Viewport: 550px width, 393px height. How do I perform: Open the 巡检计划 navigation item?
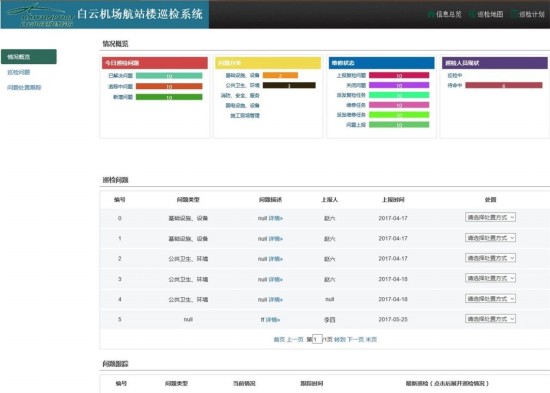point(531,14)
